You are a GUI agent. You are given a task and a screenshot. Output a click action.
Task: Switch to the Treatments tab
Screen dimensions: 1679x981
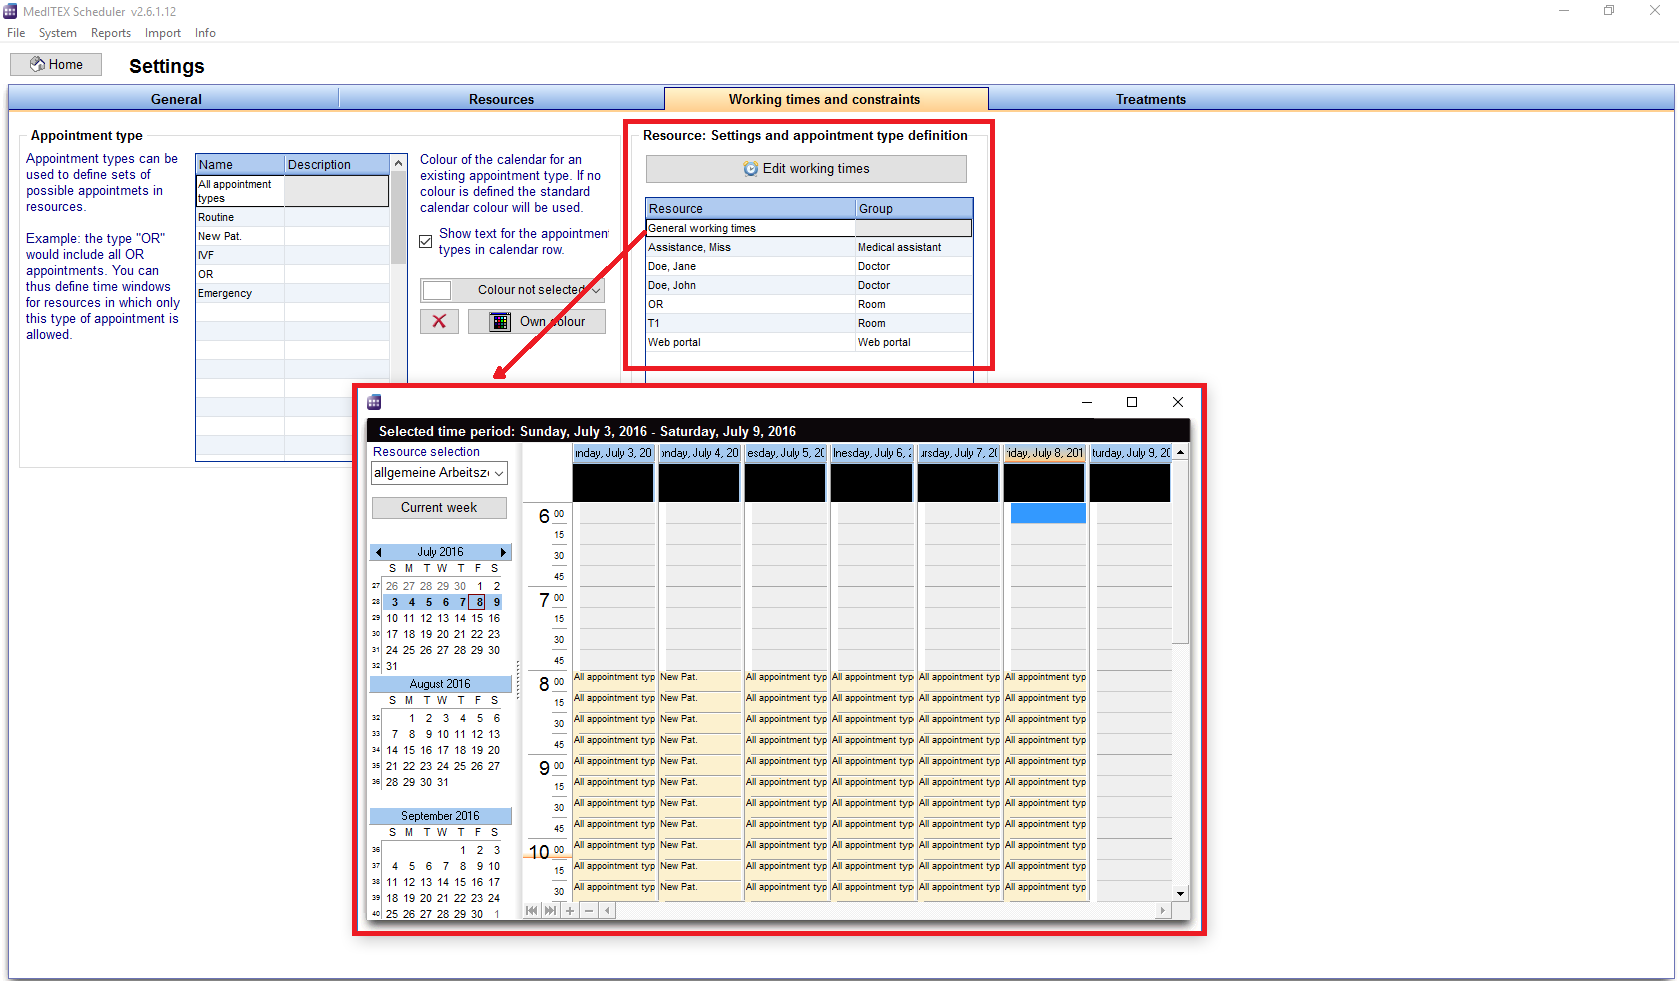[x=1151, y=99]
